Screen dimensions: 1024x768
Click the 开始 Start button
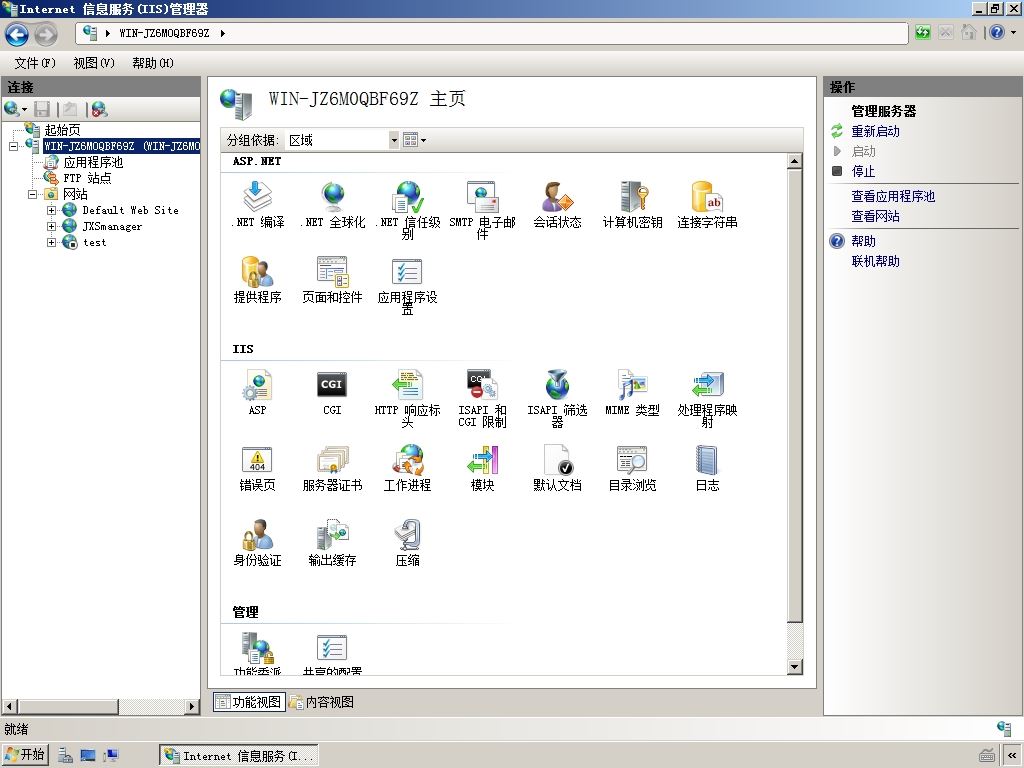[x=25, y=755]
